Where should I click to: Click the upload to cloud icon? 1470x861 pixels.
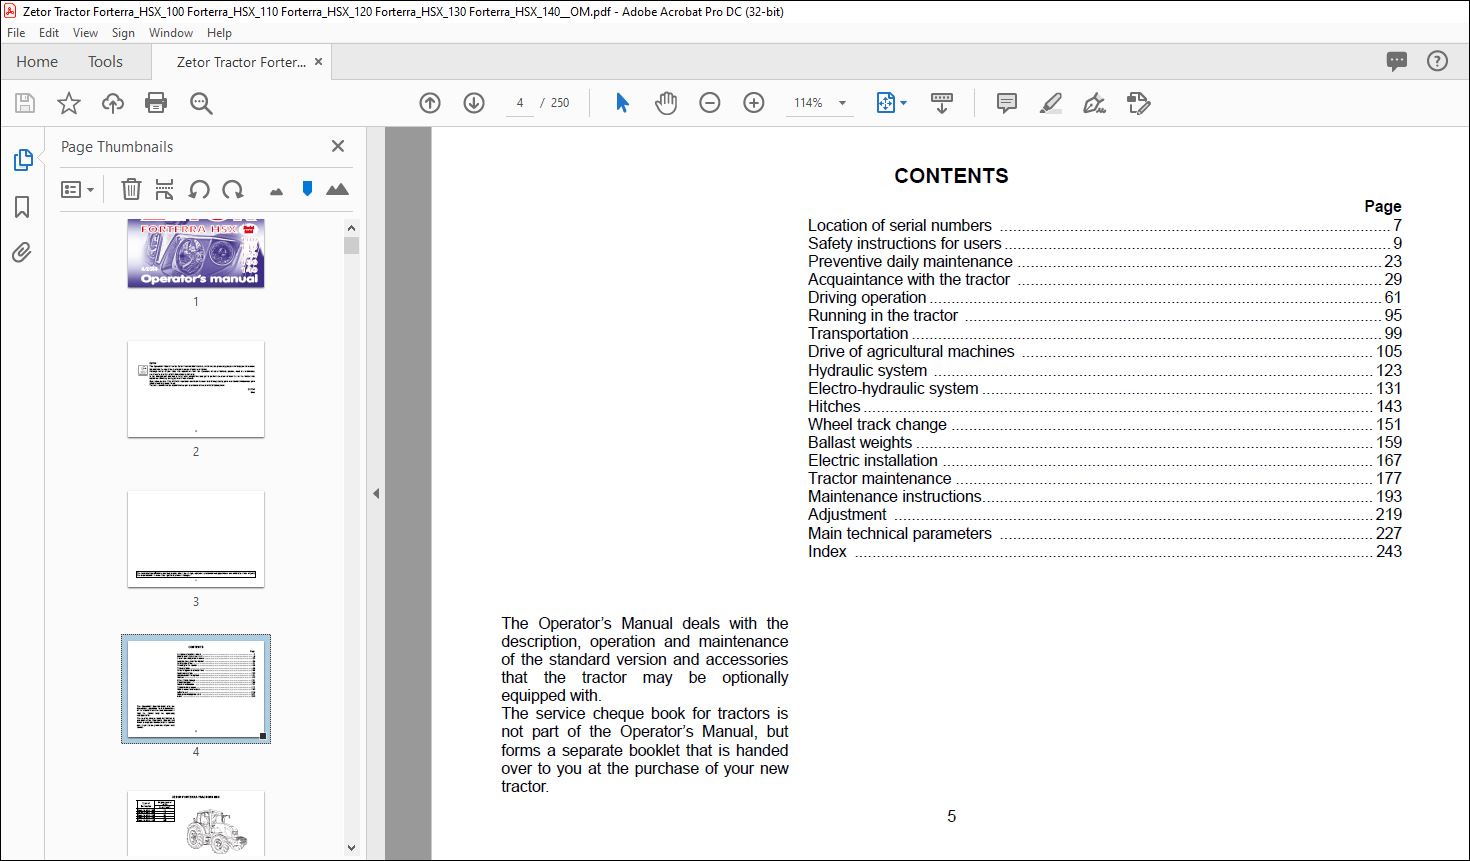(x=113, y=103)
